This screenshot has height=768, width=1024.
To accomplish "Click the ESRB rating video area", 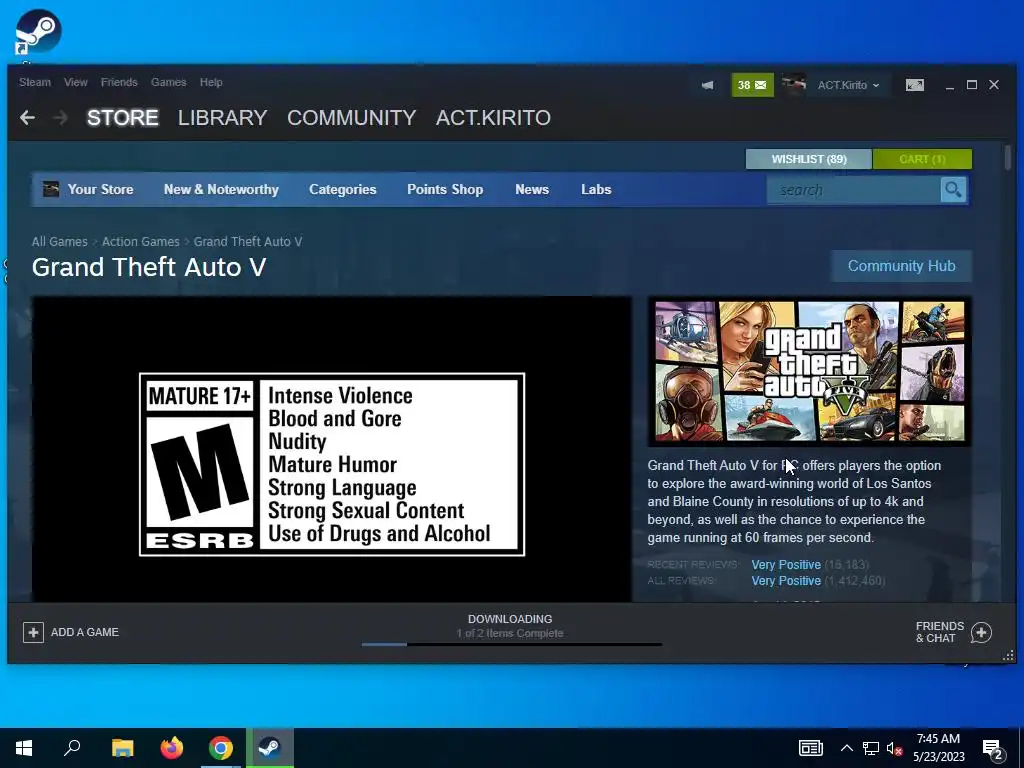I will (x=332, y=449).
